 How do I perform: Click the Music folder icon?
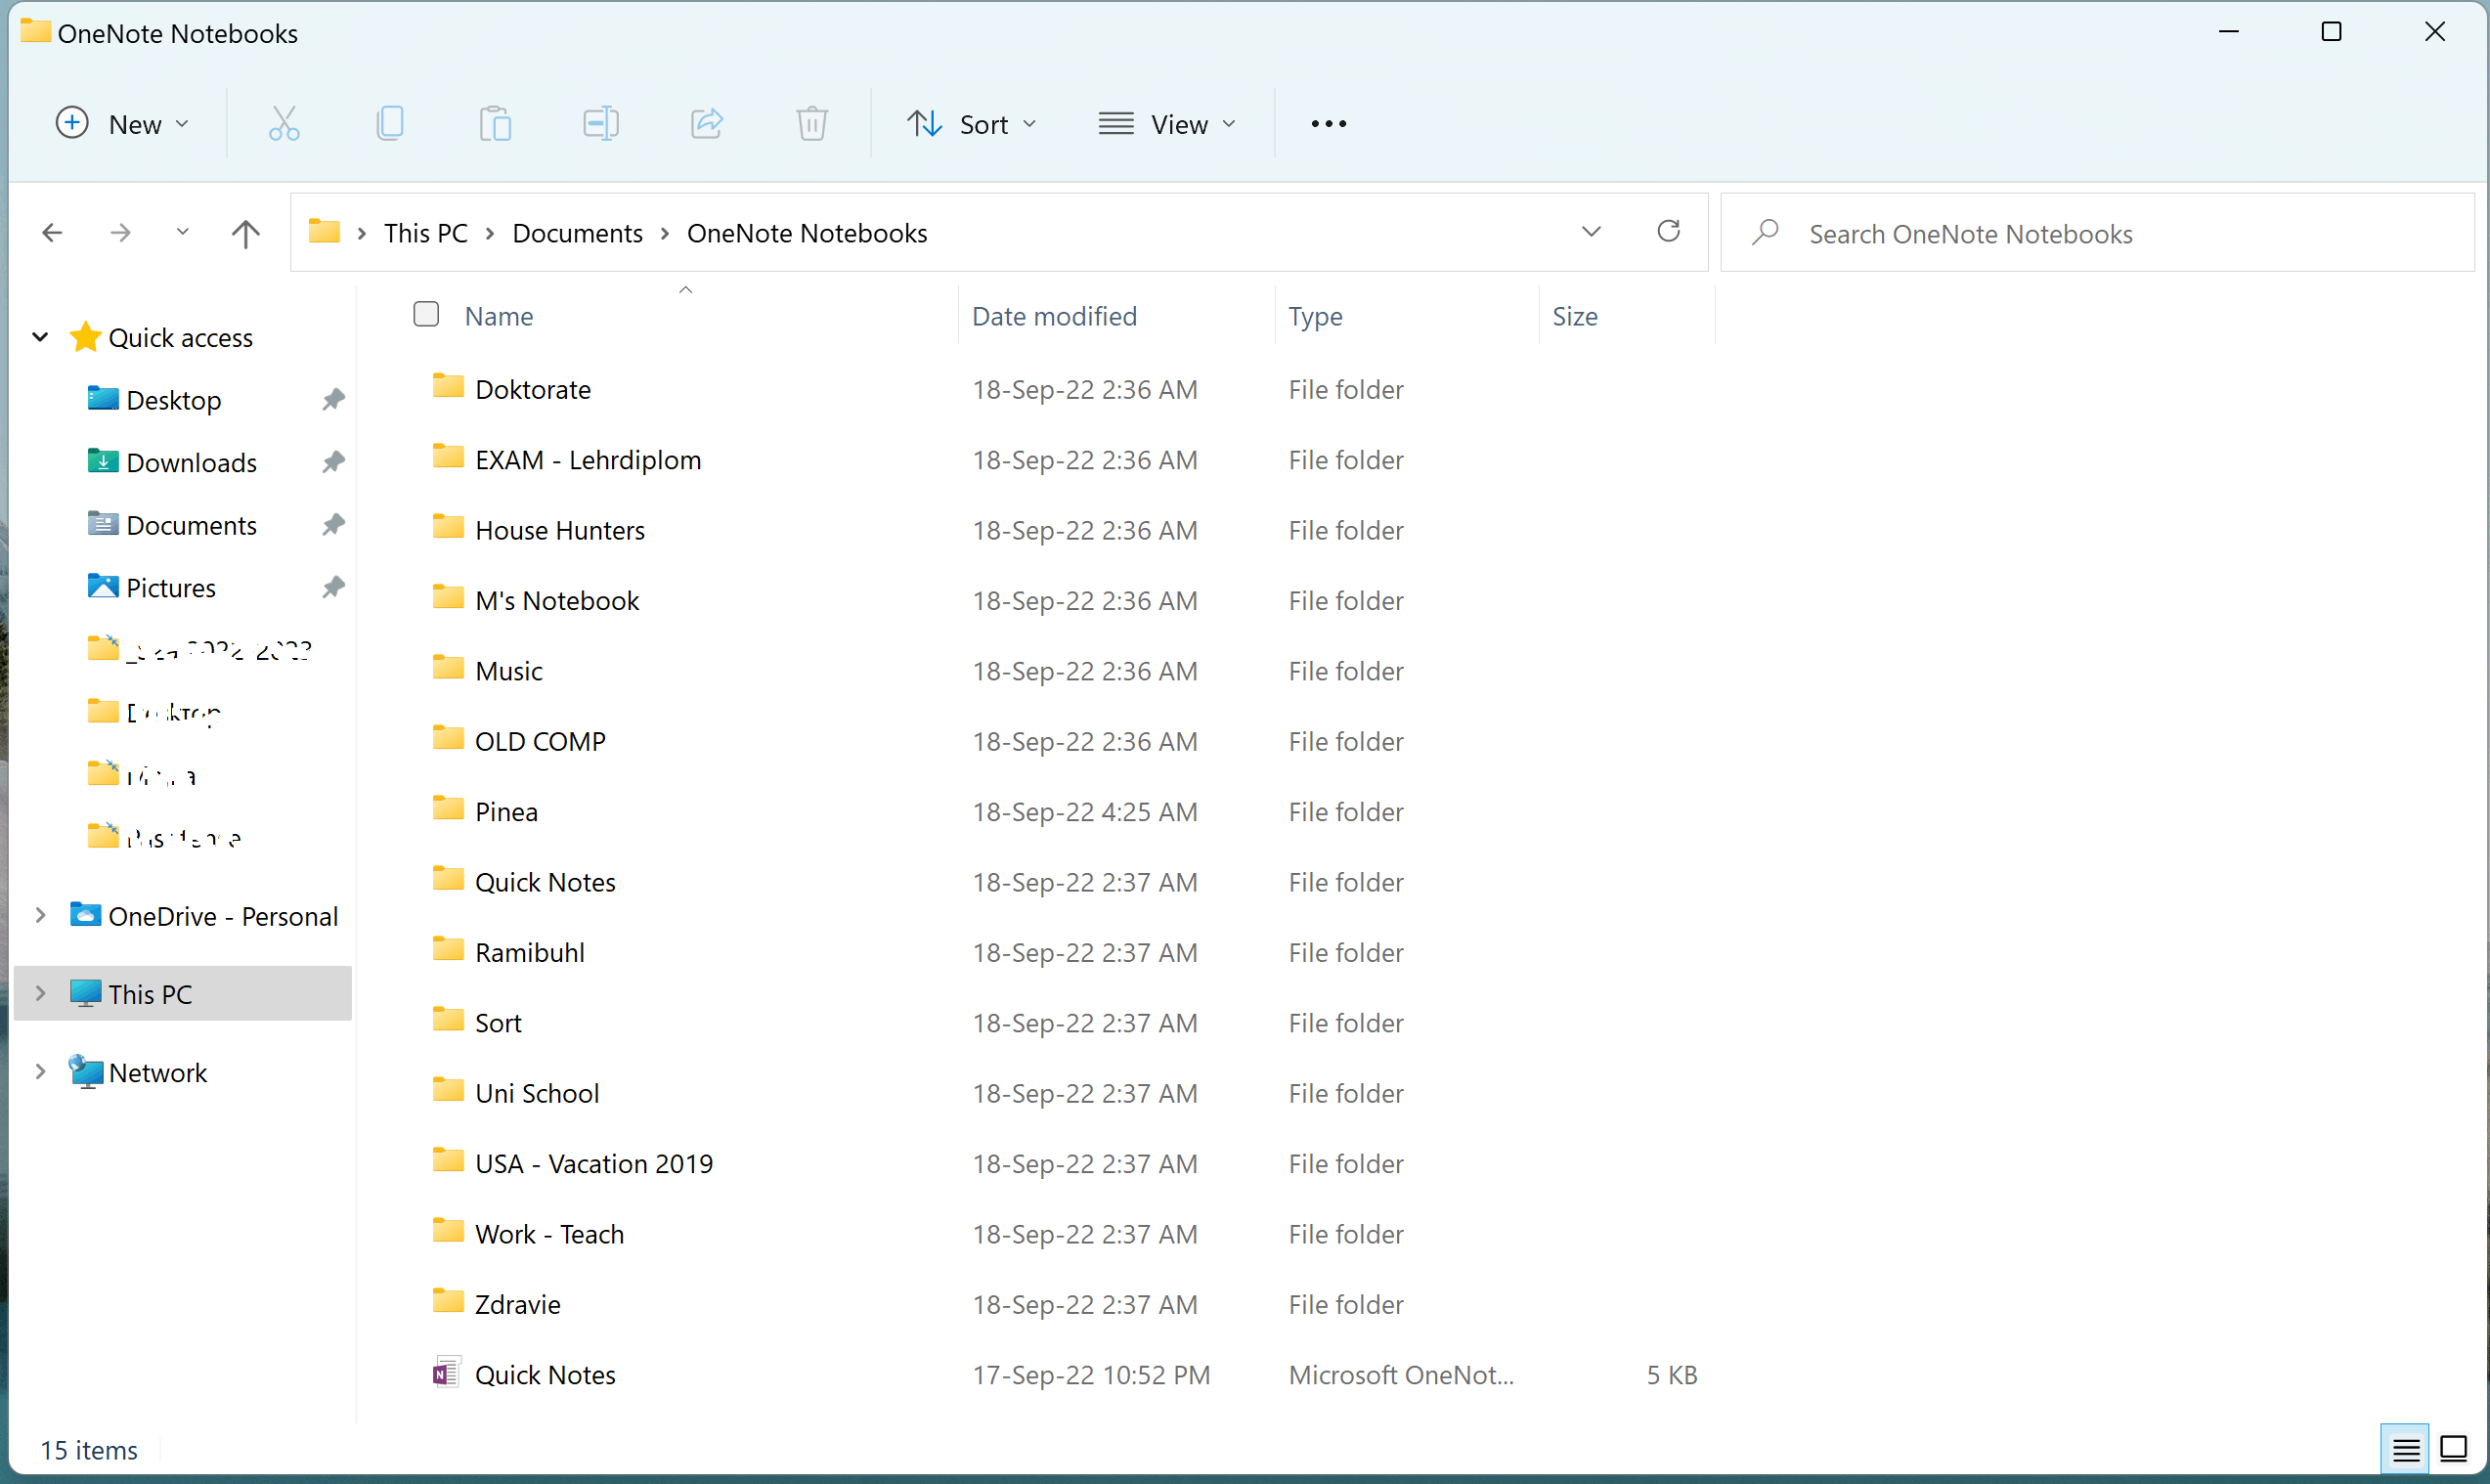[448, 668]
